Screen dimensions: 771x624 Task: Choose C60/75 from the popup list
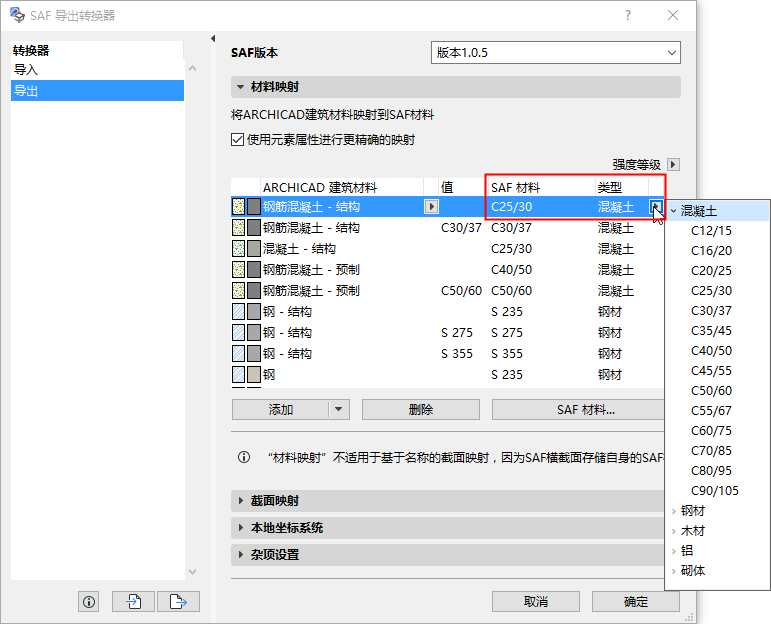[x=712, y=431]
